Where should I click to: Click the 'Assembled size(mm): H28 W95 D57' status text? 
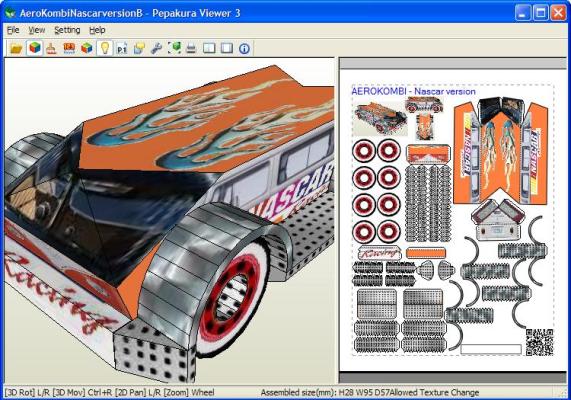(325, 392)
